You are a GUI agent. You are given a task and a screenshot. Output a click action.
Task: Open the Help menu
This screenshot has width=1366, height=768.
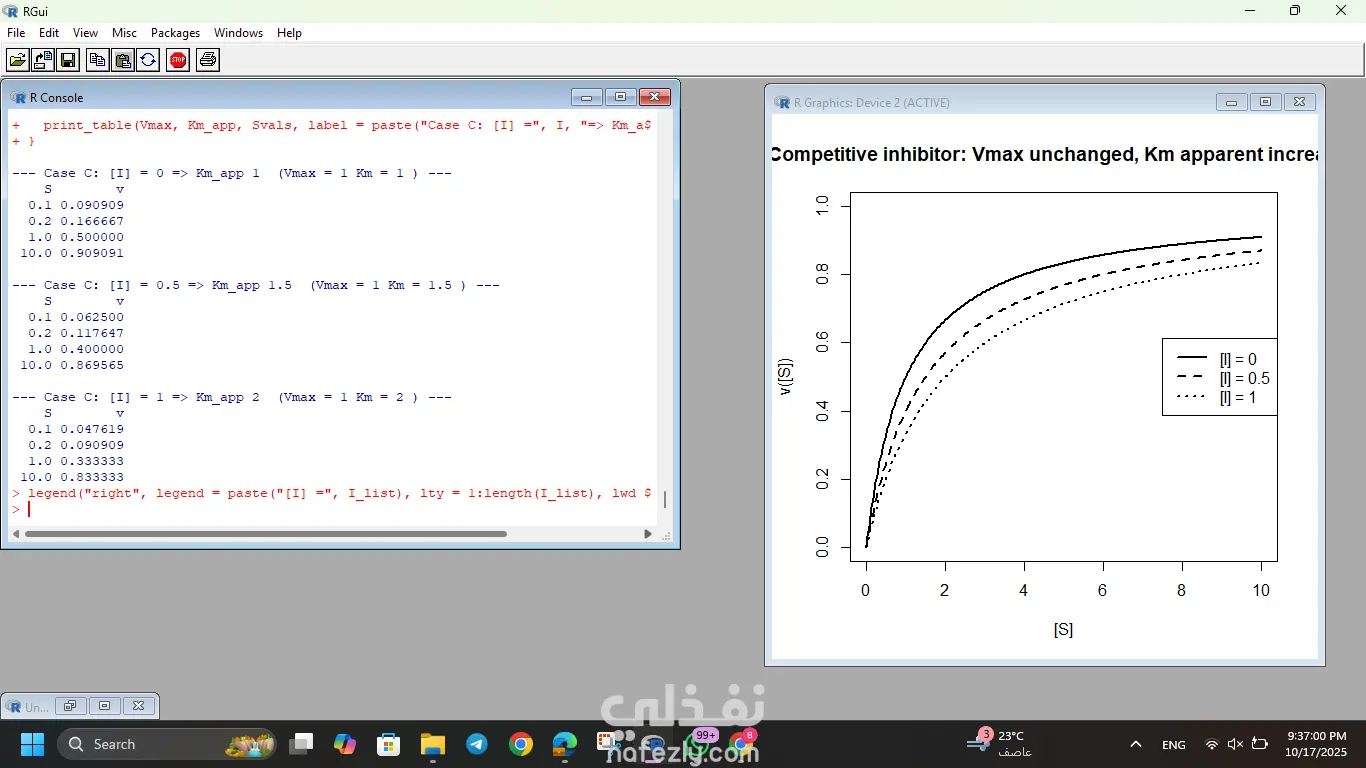click(x=289, y=33)
